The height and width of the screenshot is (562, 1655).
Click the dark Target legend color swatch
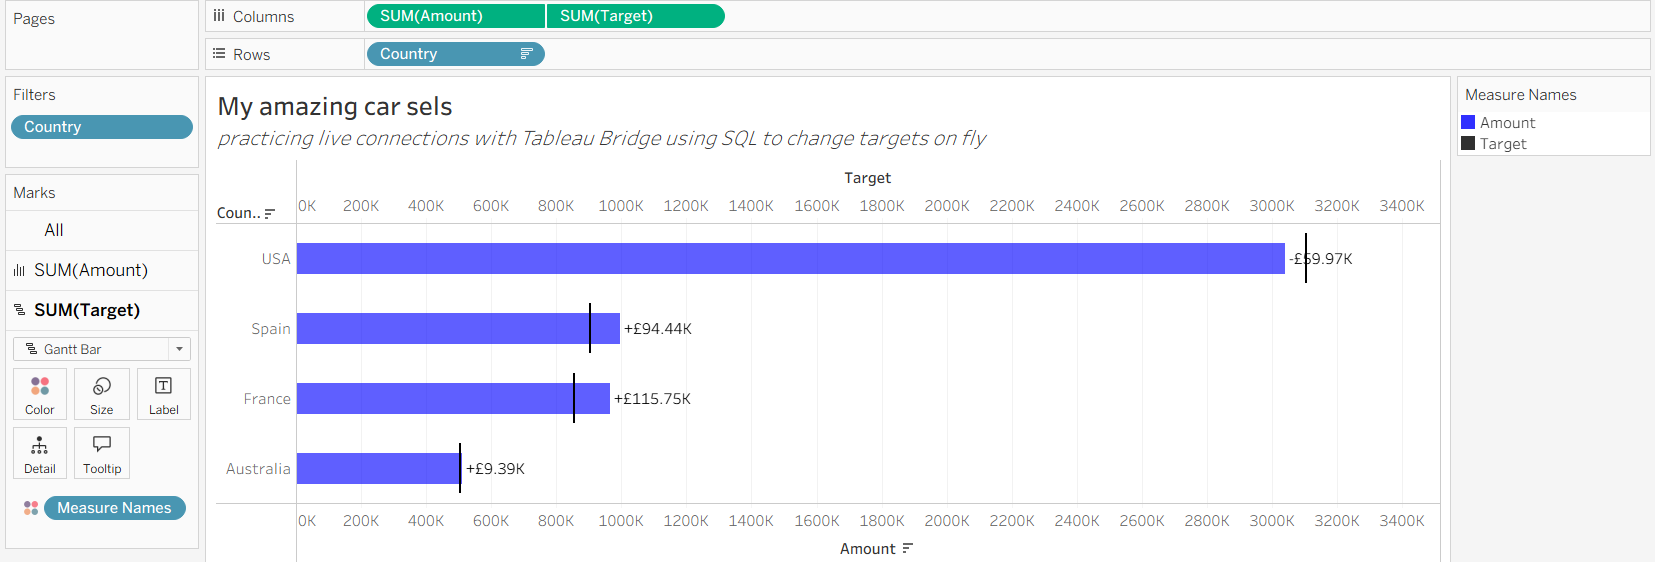(x=1468, y=143)
